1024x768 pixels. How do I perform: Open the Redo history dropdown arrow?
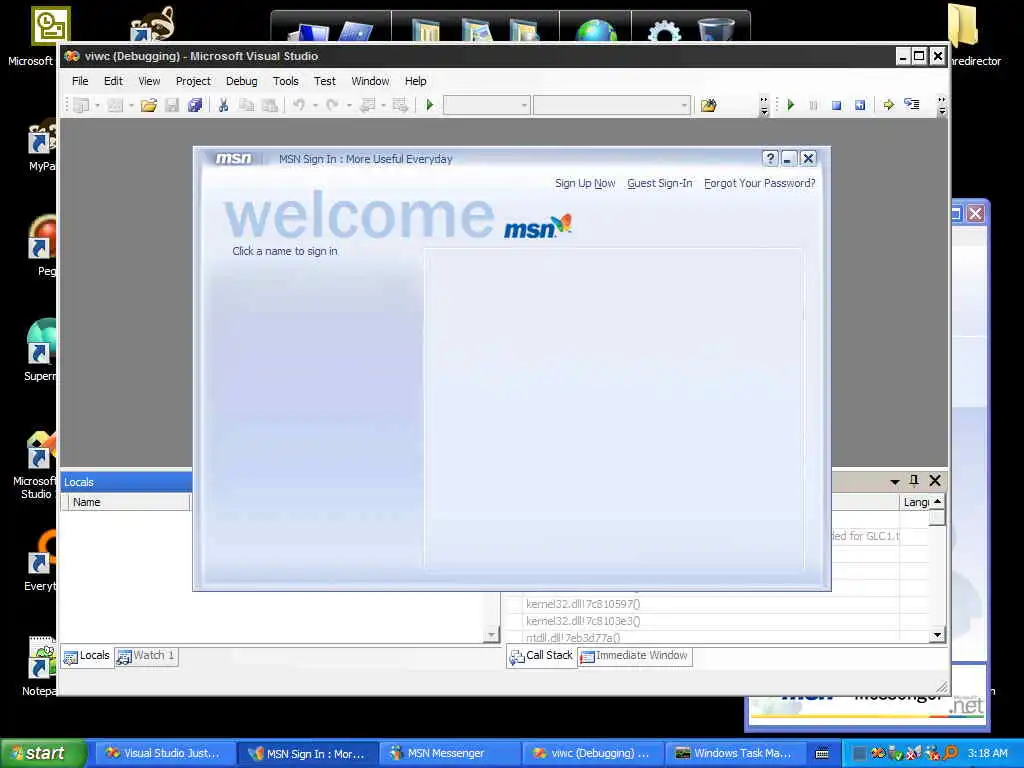point(349,105)
